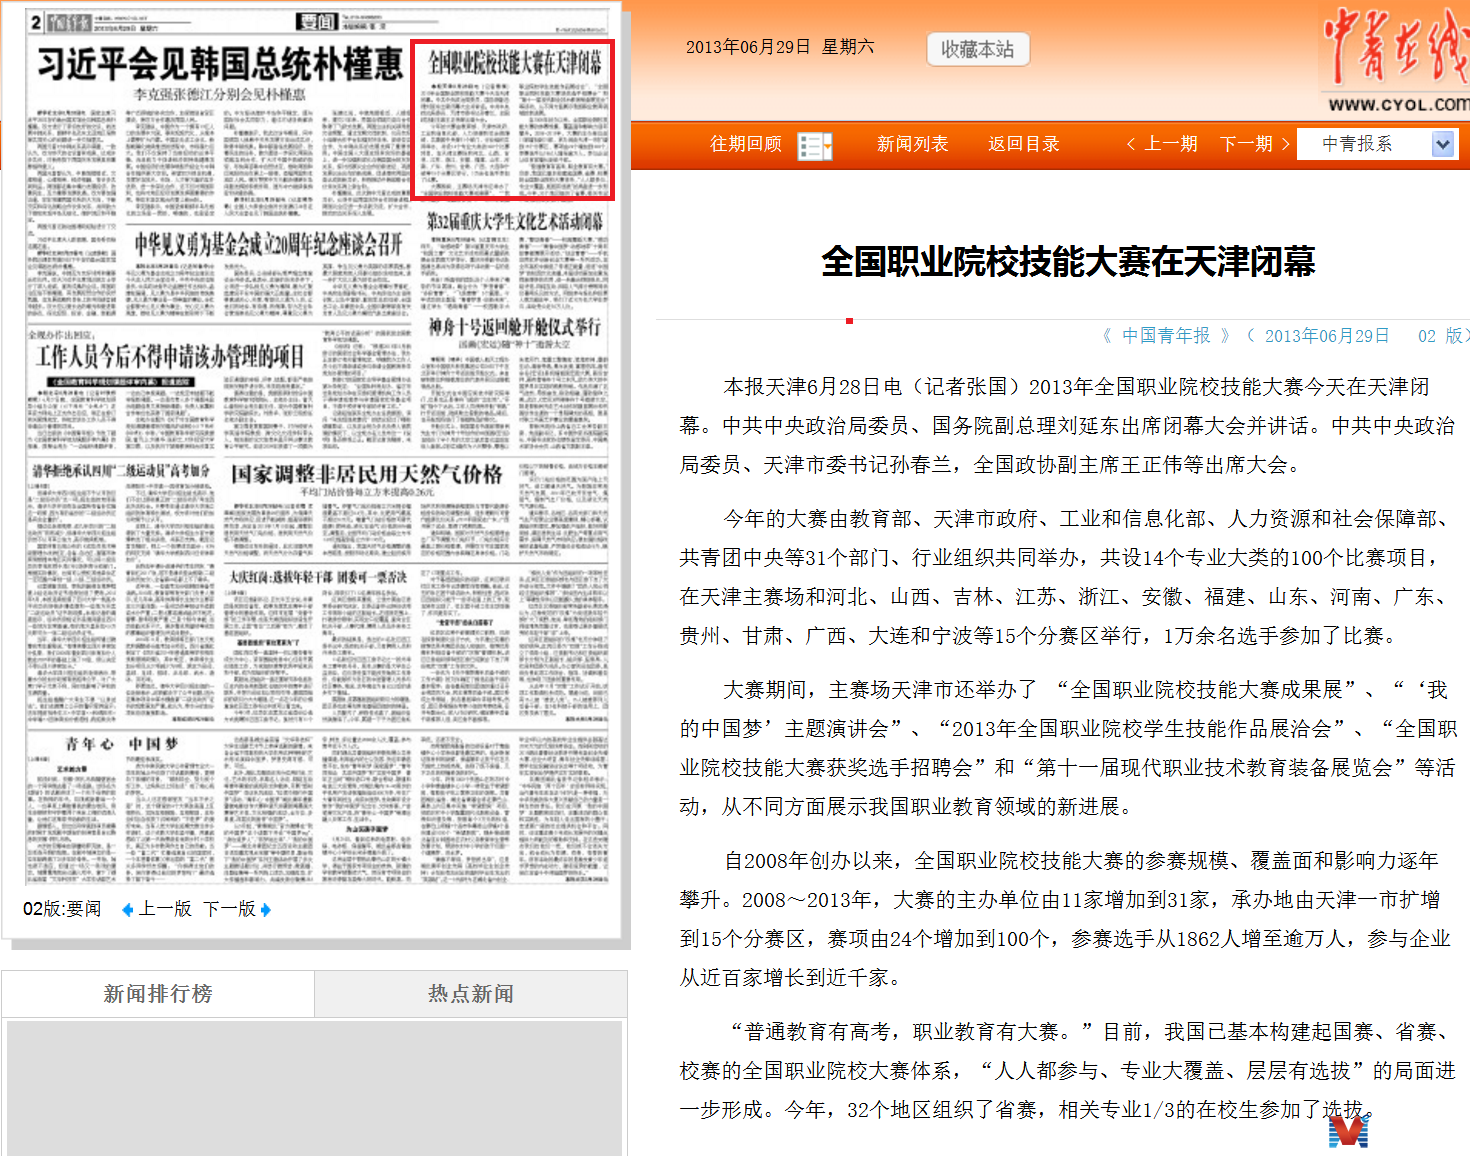1470x1156 pixels.
Task: Click the article title 全国职业院校技能大赛在天津闭幕
Action: click(1068, 262)
